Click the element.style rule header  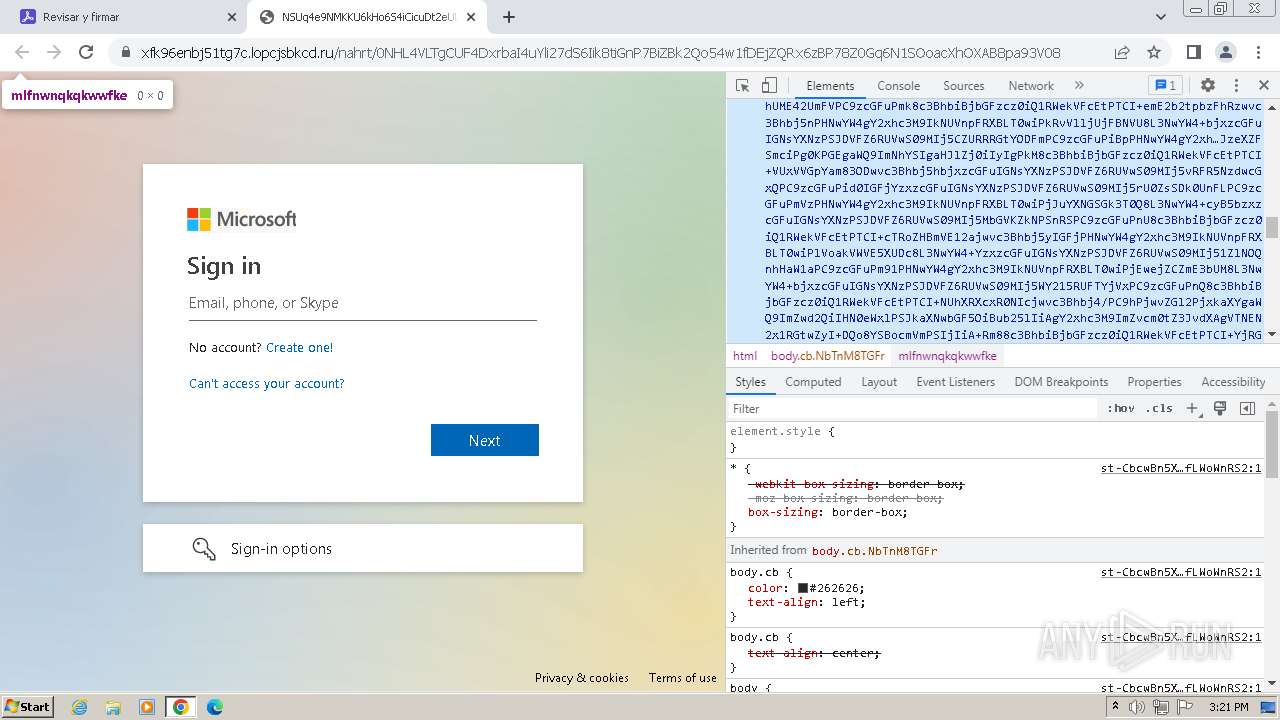(x=780, y=431)
